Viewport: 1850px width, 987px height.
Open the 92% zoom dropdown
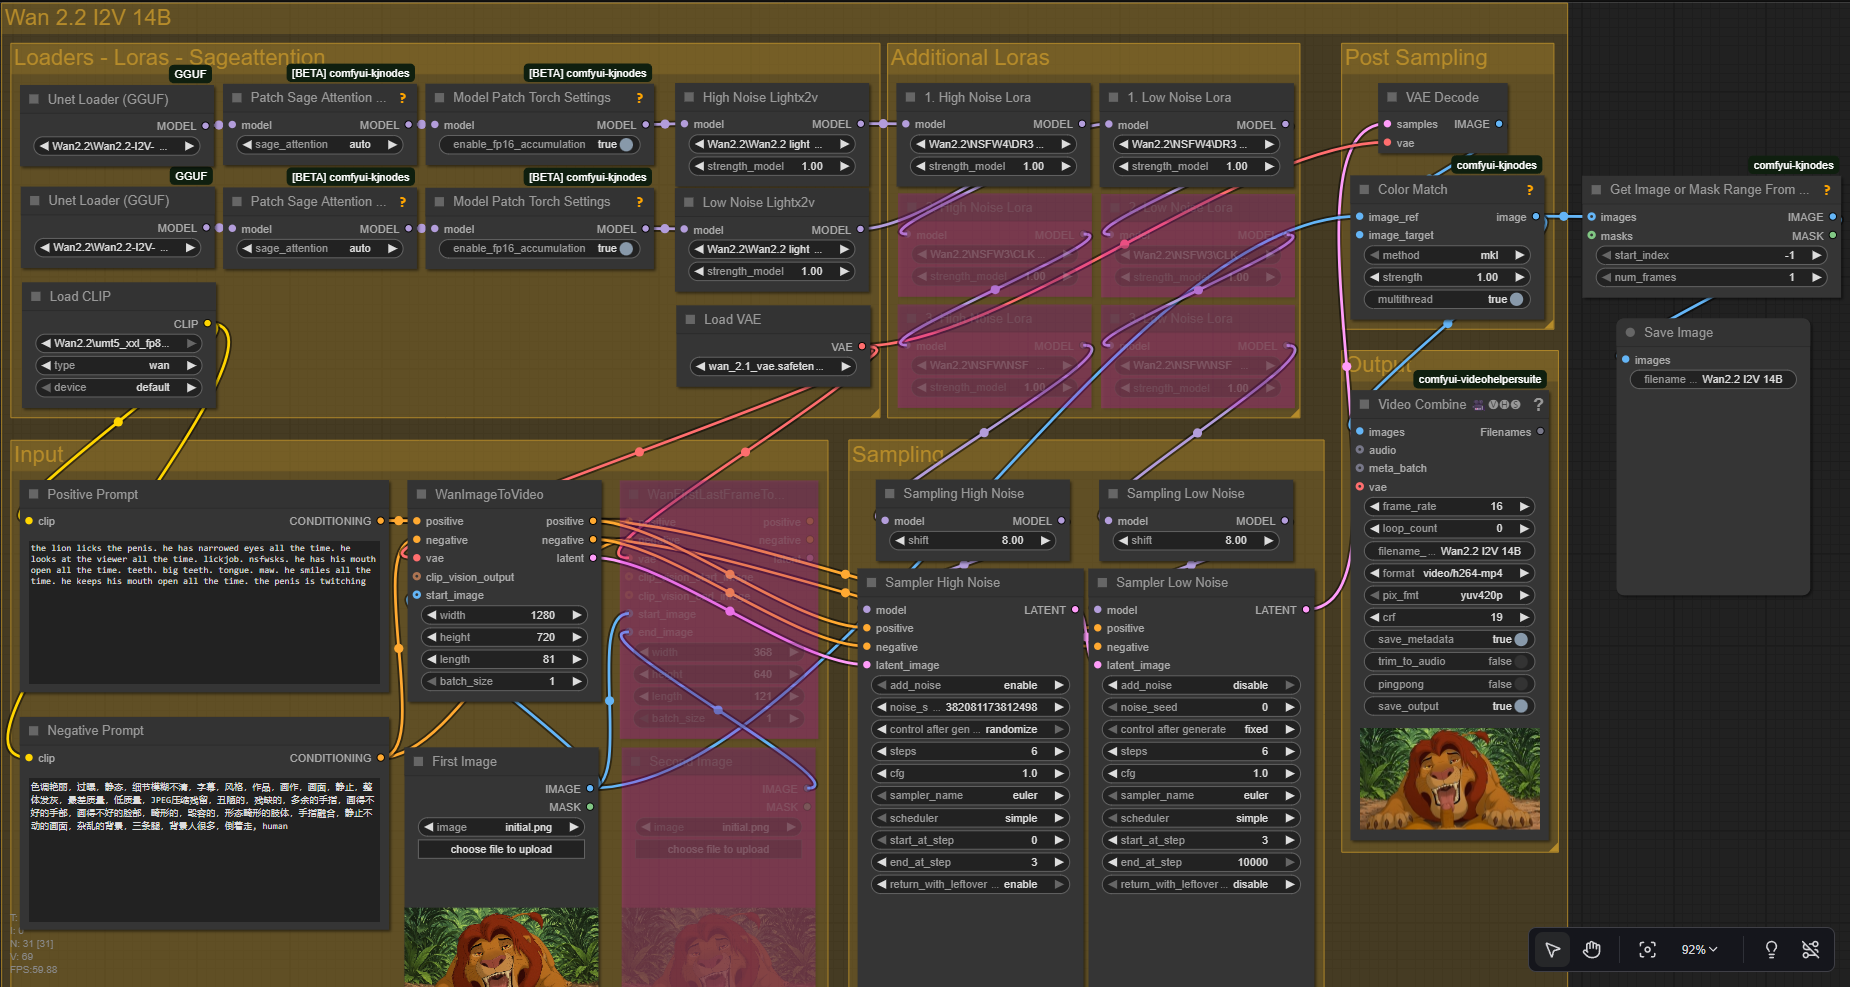pyautogui.click(x=1698, y=950)
